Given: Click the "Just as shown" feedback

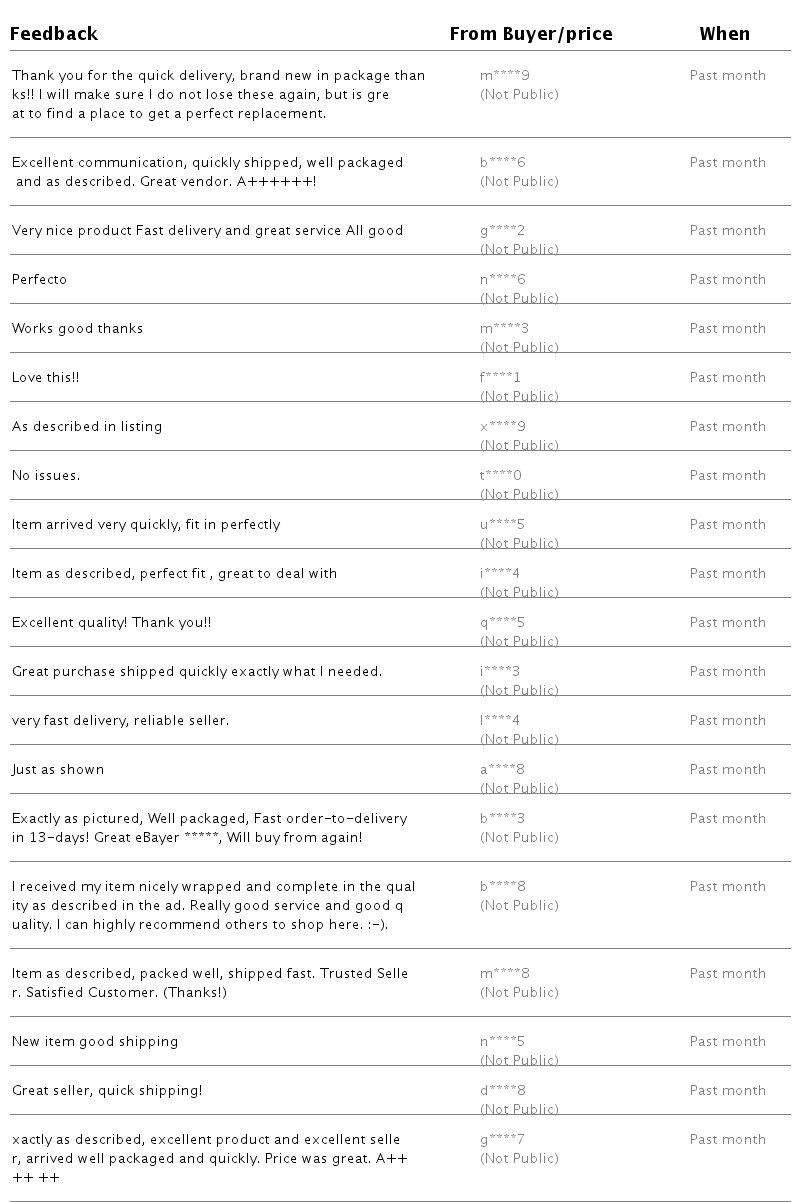Looking at the screenshot, I should coord(58,769).
